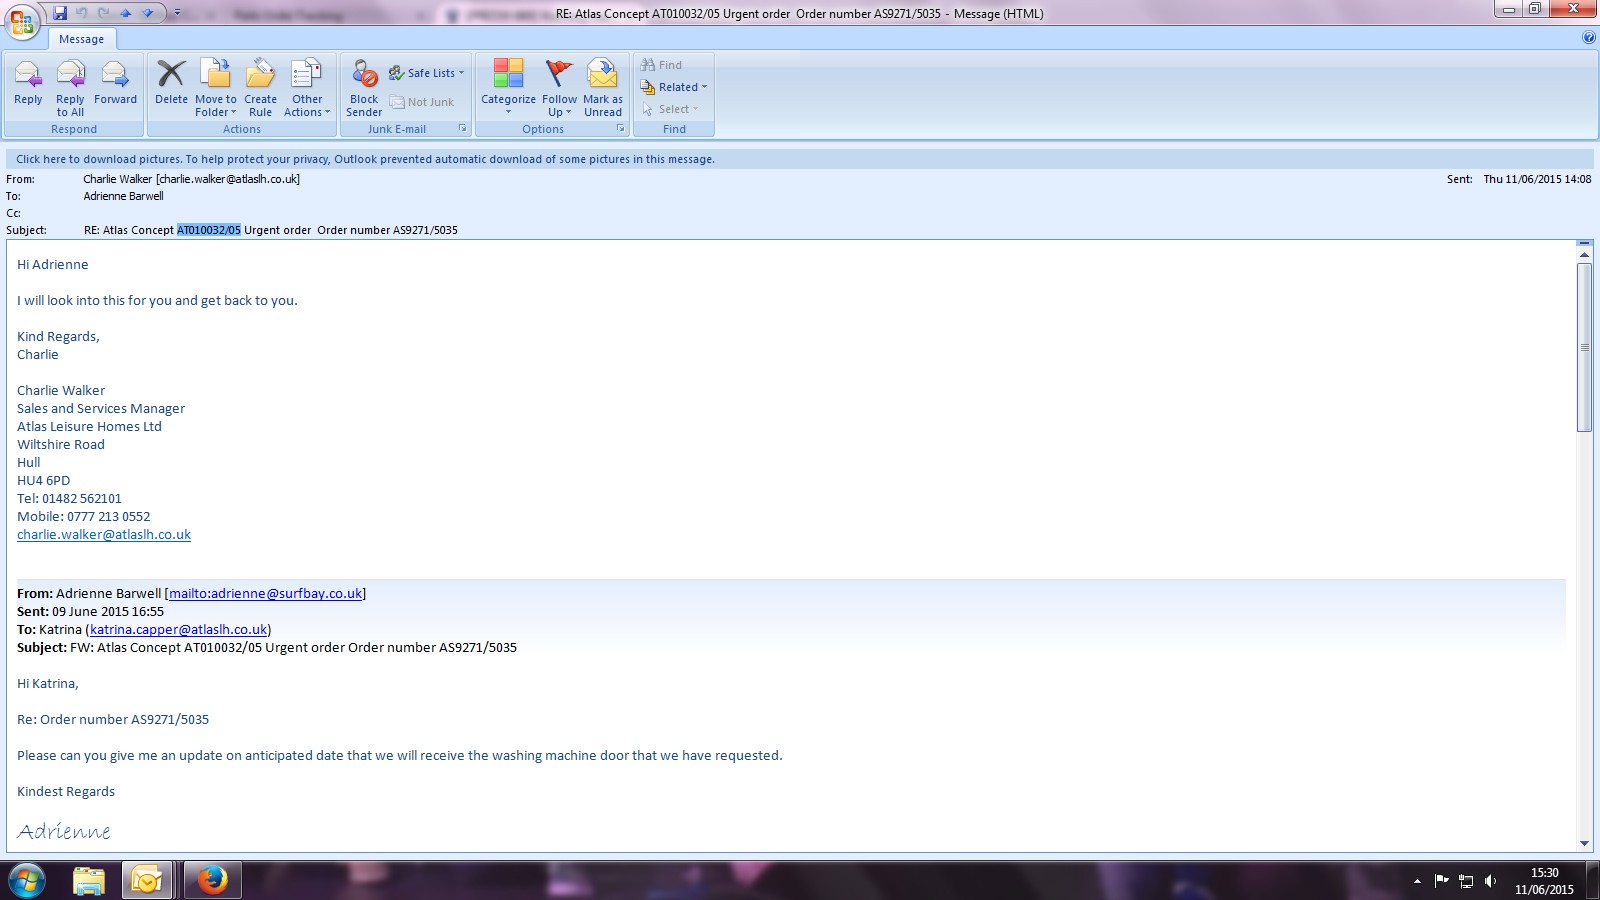Click the katrina.capper@atlaslh.co.uk email link
Viewport: 1600px width, 900px height.
tap(178, 630)
